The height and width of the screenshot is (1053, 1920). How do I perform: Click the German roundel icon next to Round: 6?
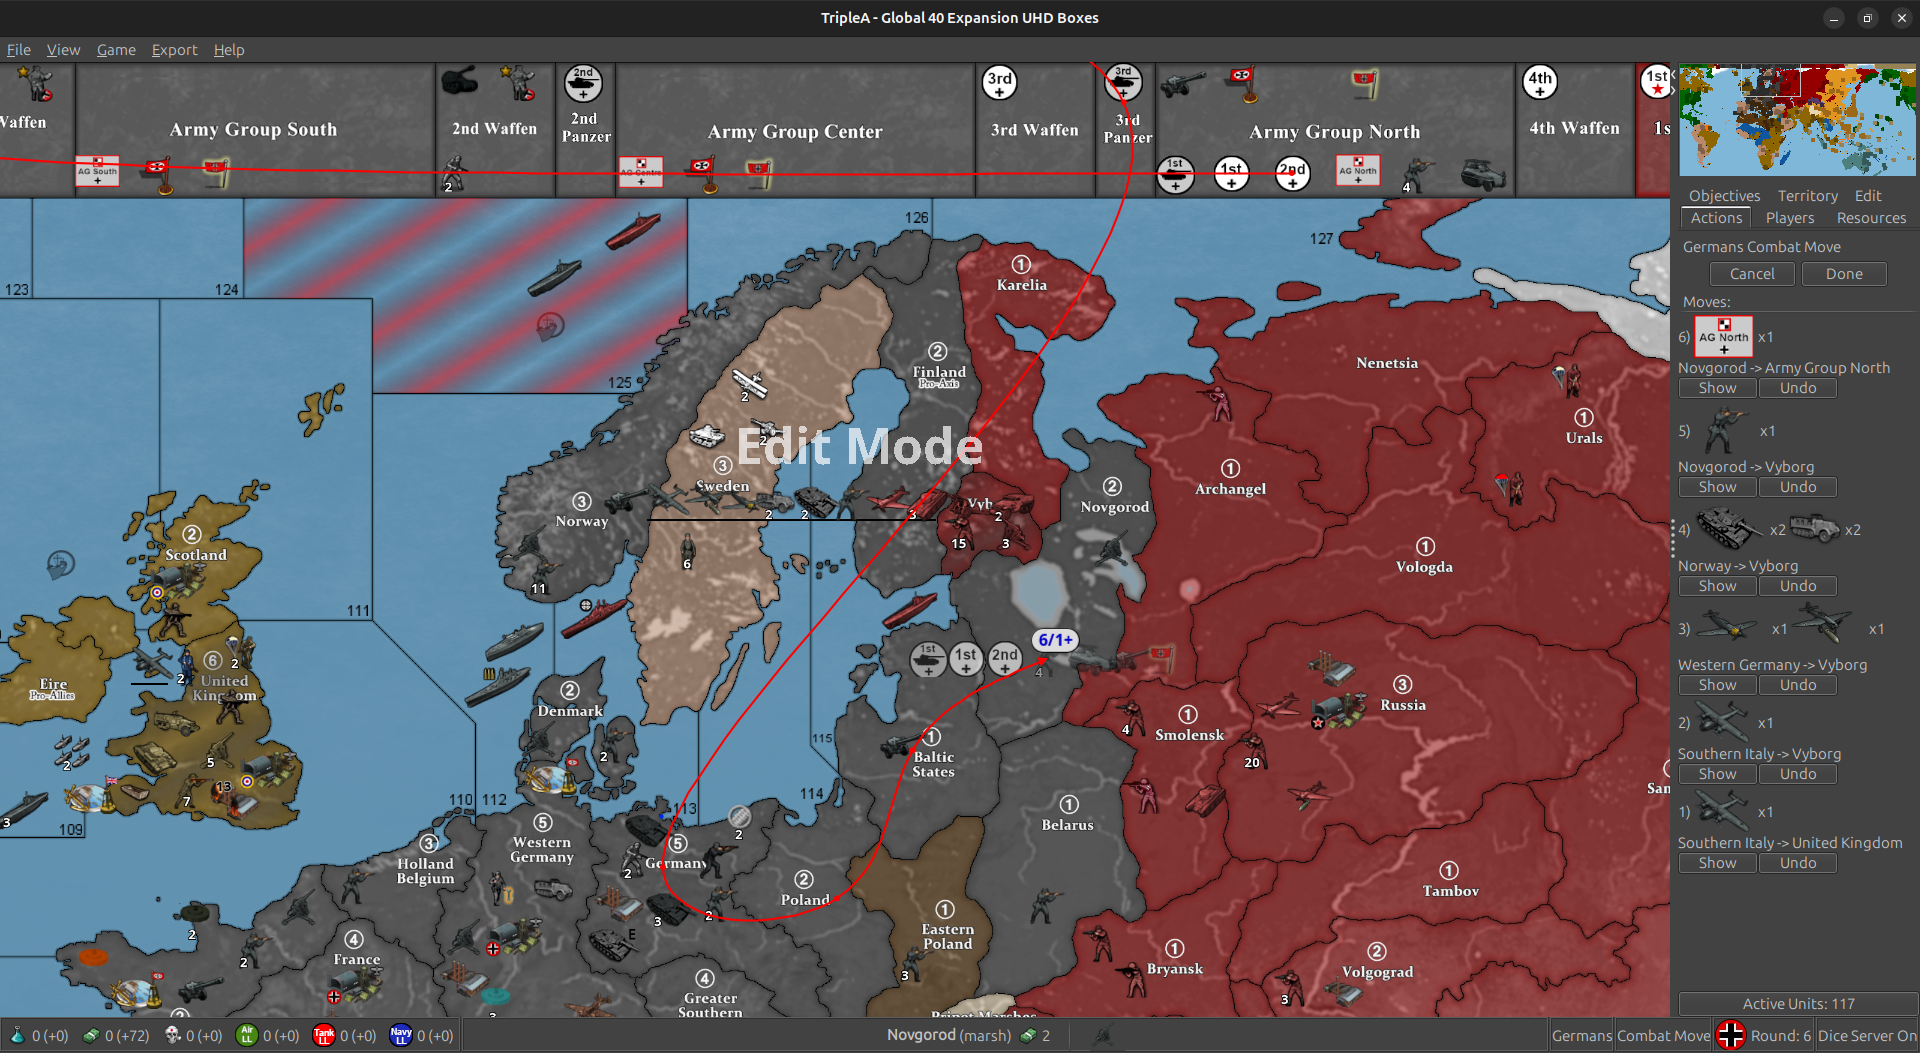[x=1729, y=1035]
